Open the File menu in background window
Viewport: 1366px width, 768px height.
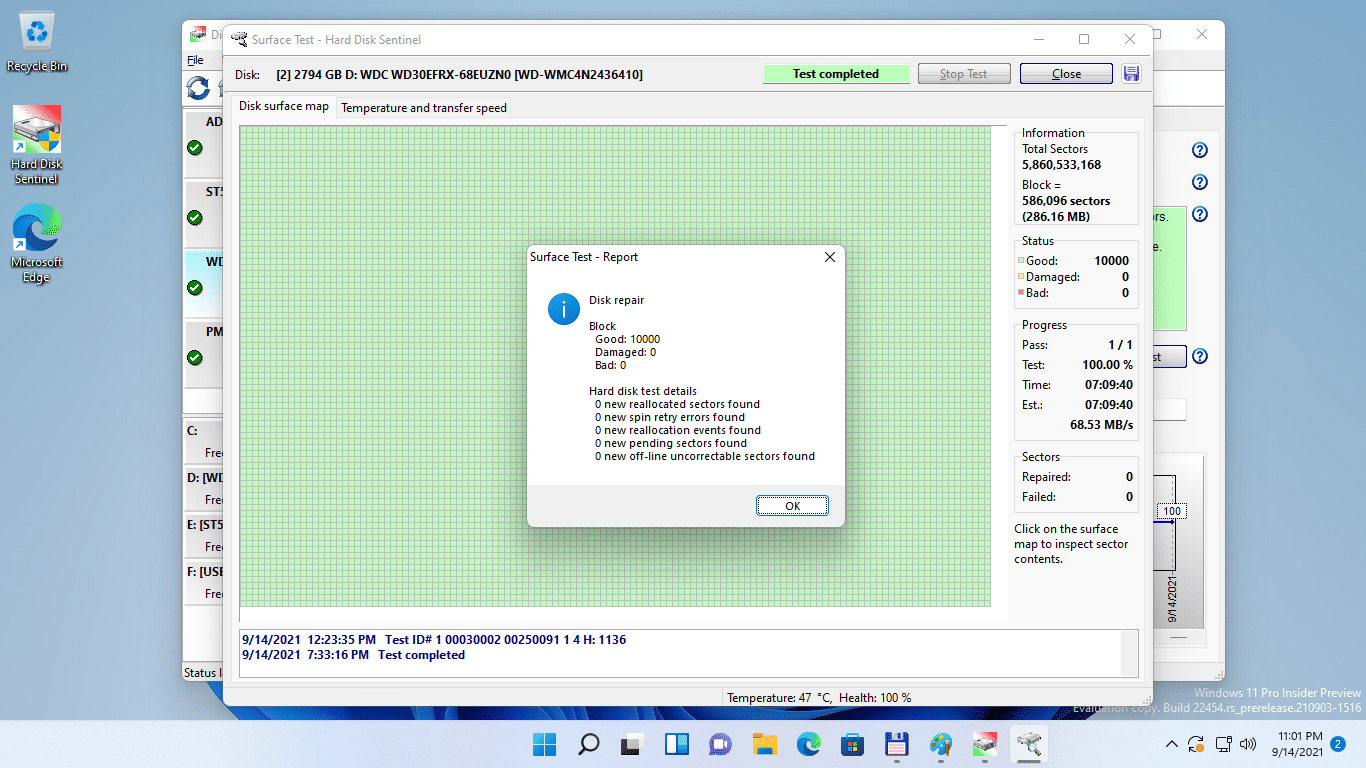[195, 60]
